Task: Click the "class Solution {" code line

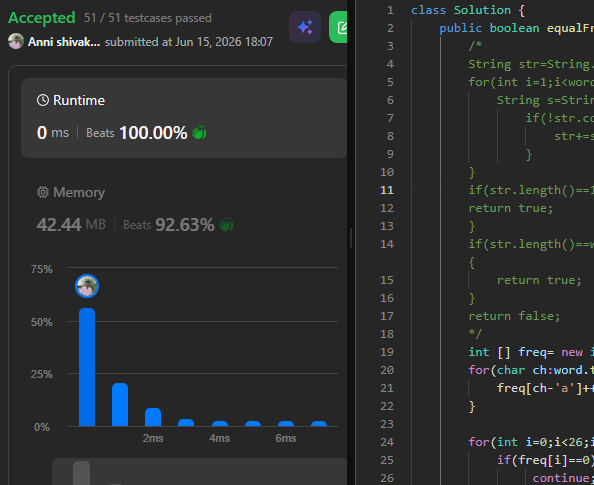Action: [x=468, y=10]
